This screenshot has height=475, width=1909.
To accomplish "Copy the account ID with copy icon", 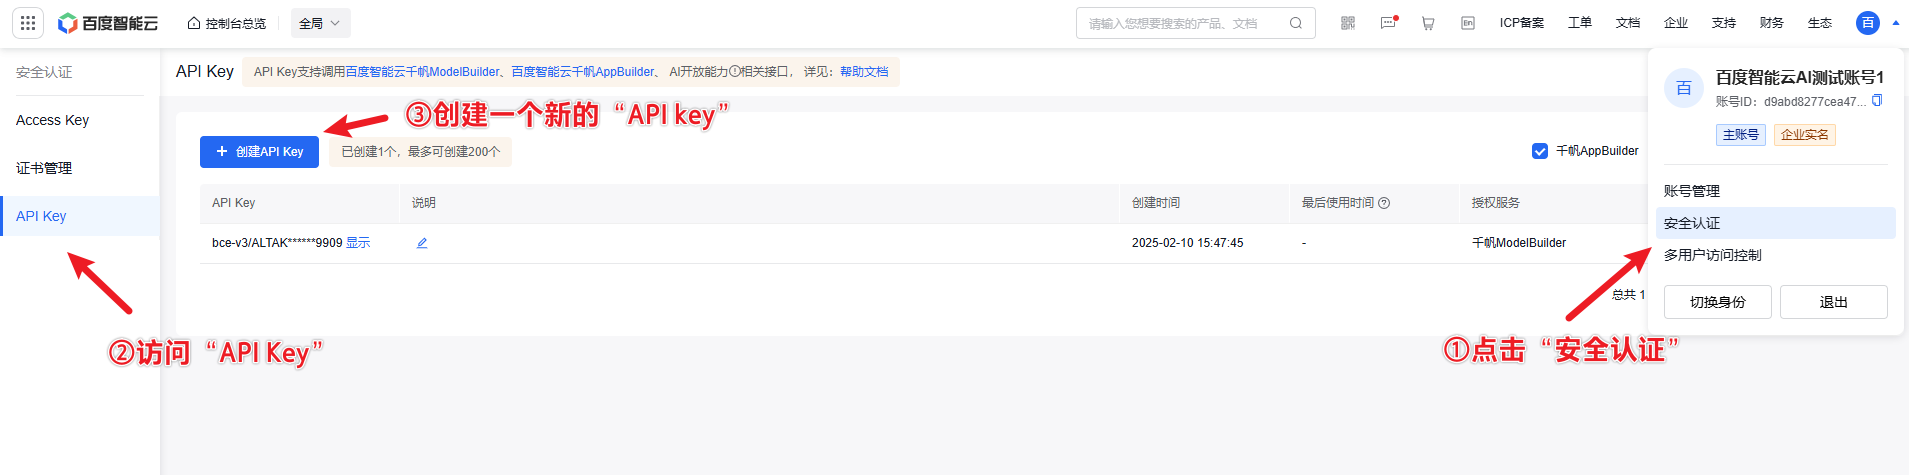I will tap(1877, 100).
